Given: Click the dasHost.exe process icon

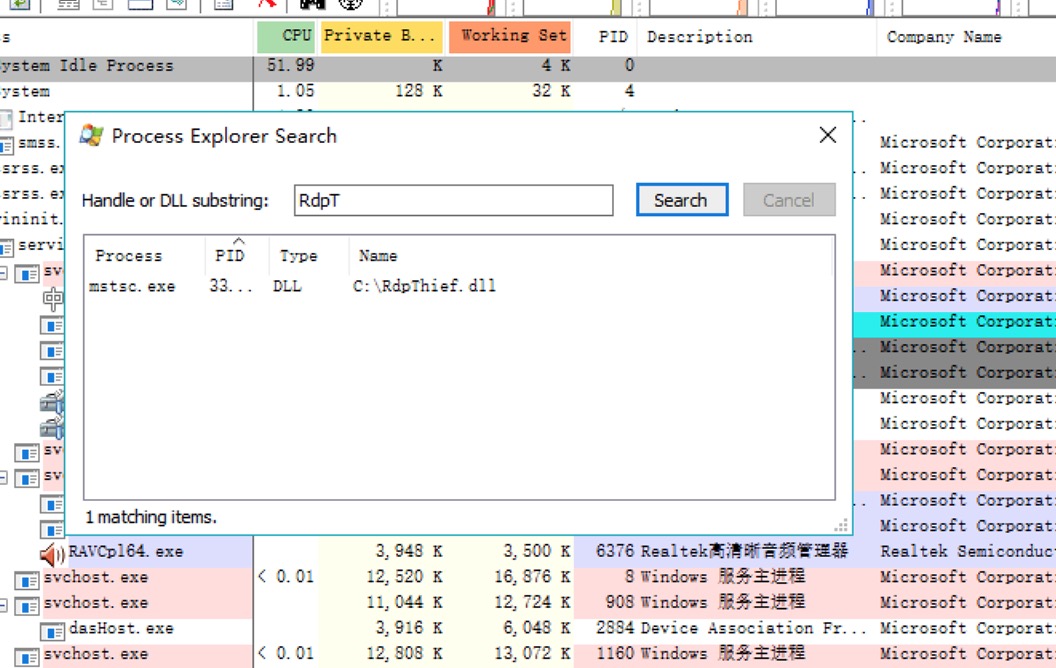Looking at the screenshot, I should click(53, 632).
